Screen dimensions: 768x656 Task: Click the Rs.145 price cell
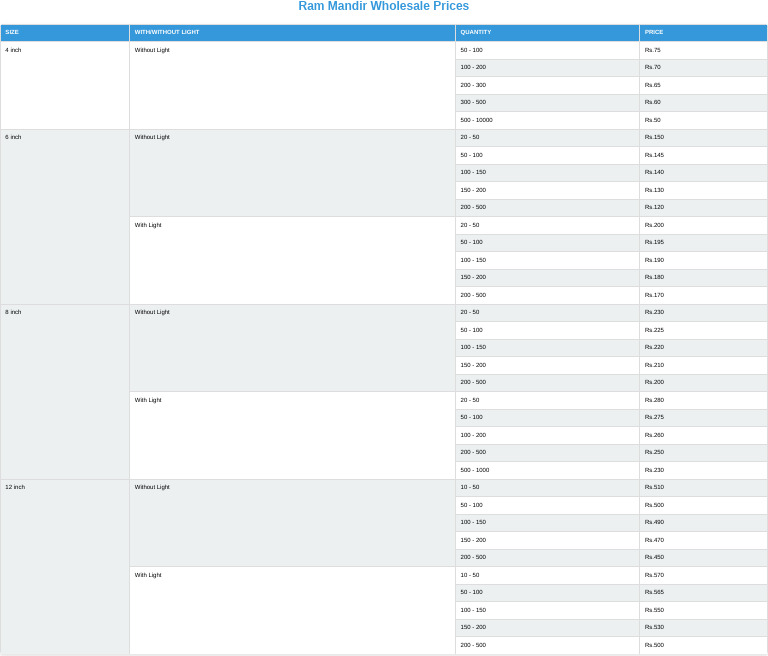tap(703, 155)
